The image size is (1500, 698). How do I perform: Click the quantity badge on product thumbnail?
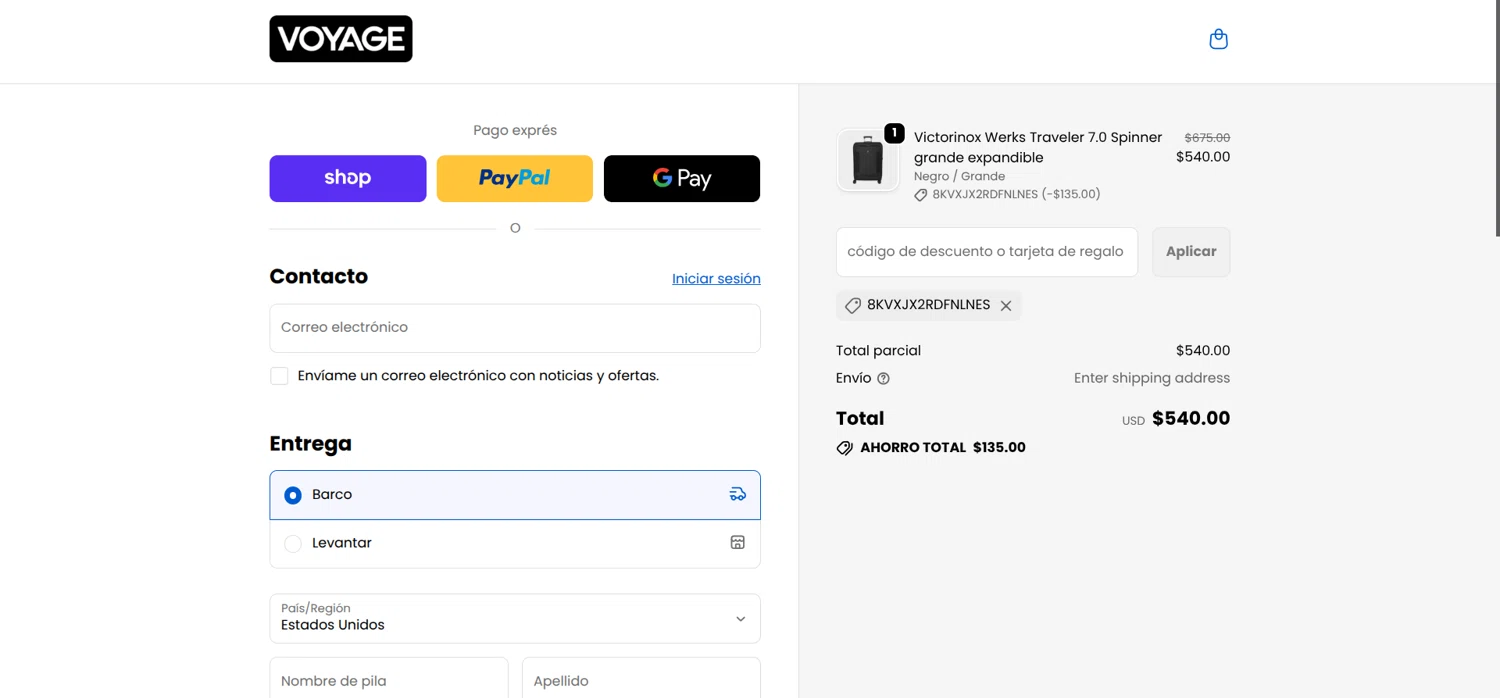pyautogui.click(x=894, y=133)
